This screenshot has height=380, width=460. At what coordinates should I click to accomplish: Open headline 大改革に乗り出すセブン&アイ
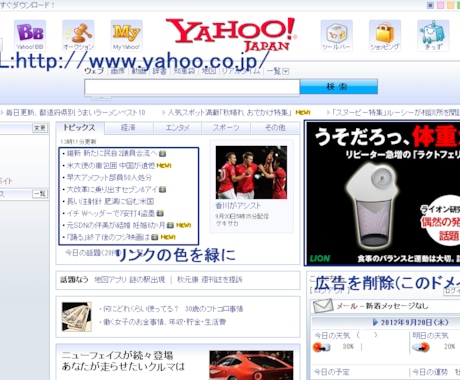tap(112, 189)
